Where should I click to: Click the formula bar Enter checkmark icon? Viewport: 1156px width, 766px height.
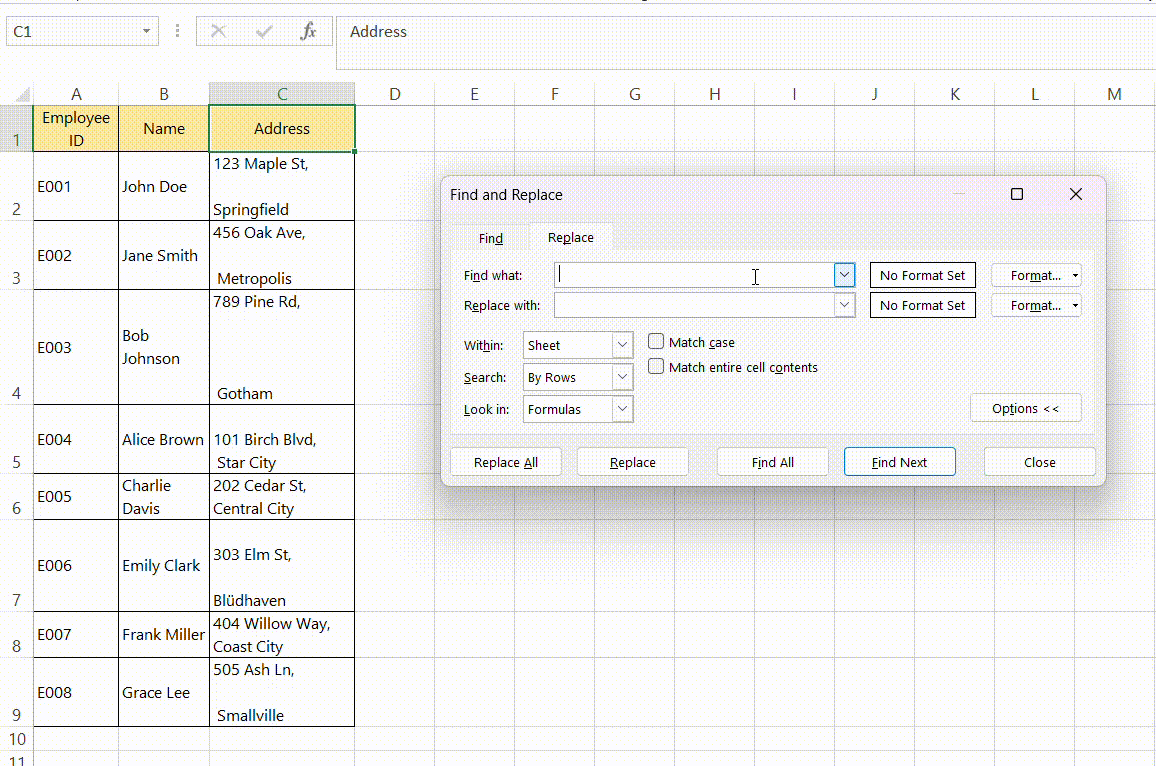[264, 31]
